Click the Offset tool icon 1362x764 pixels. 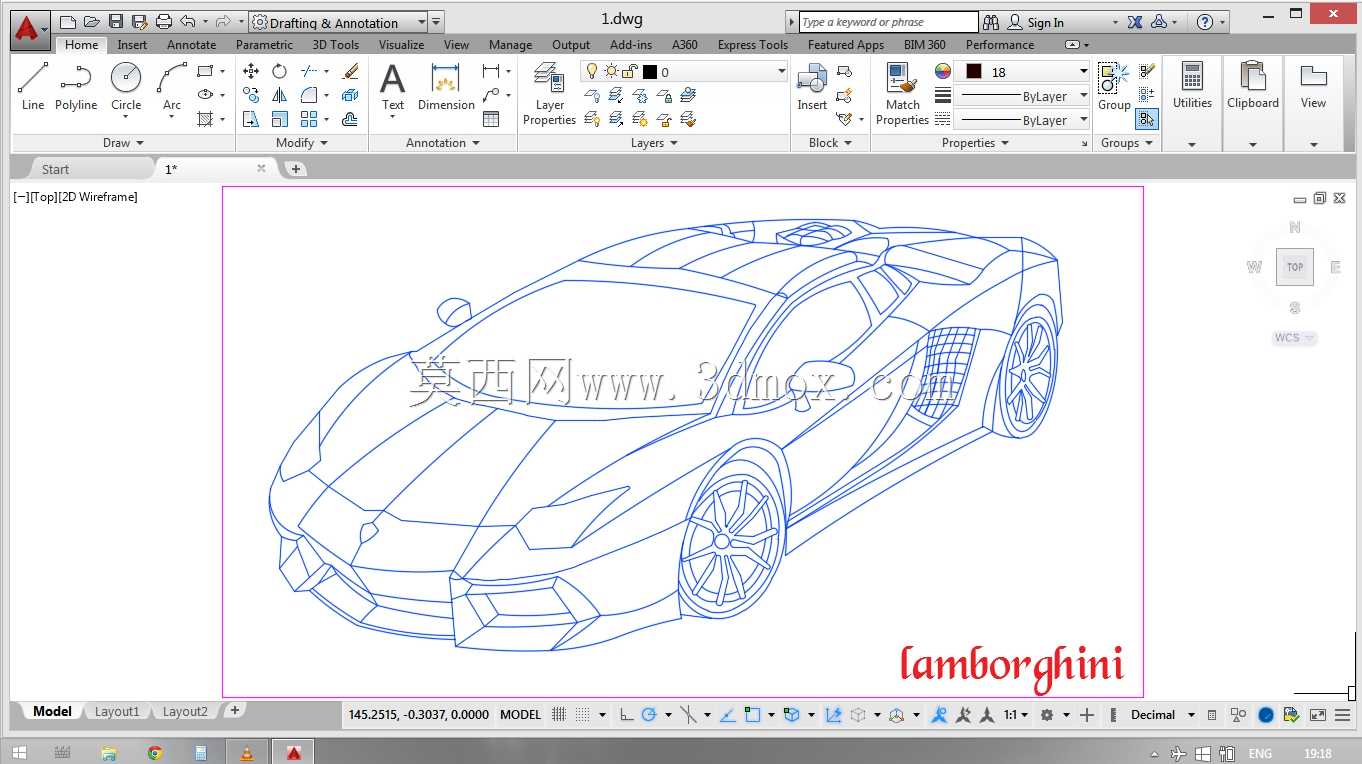pos(350,119)
